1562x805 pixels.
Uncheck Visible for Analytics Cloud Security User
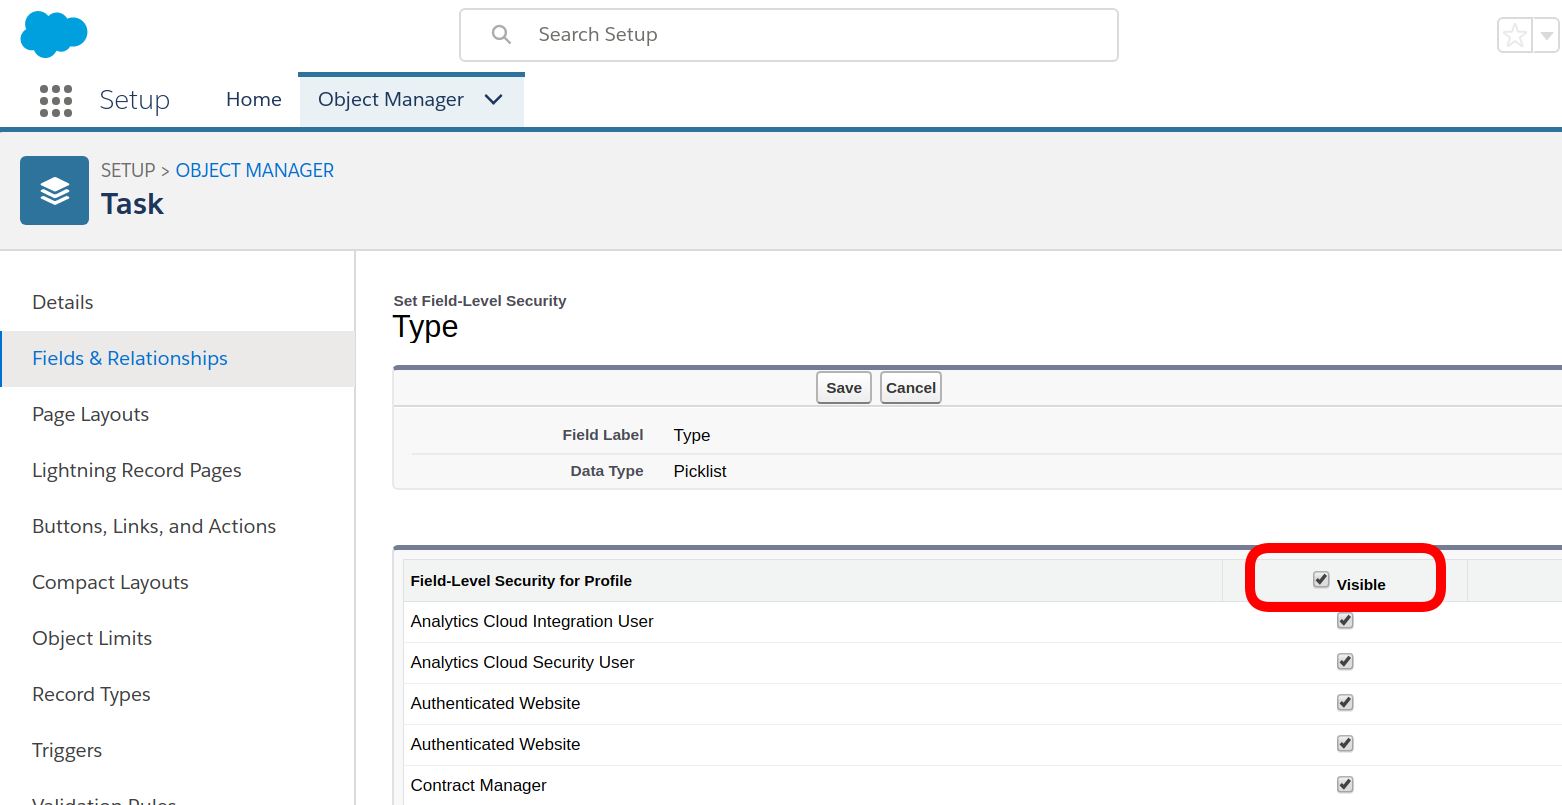point(1345,662)
